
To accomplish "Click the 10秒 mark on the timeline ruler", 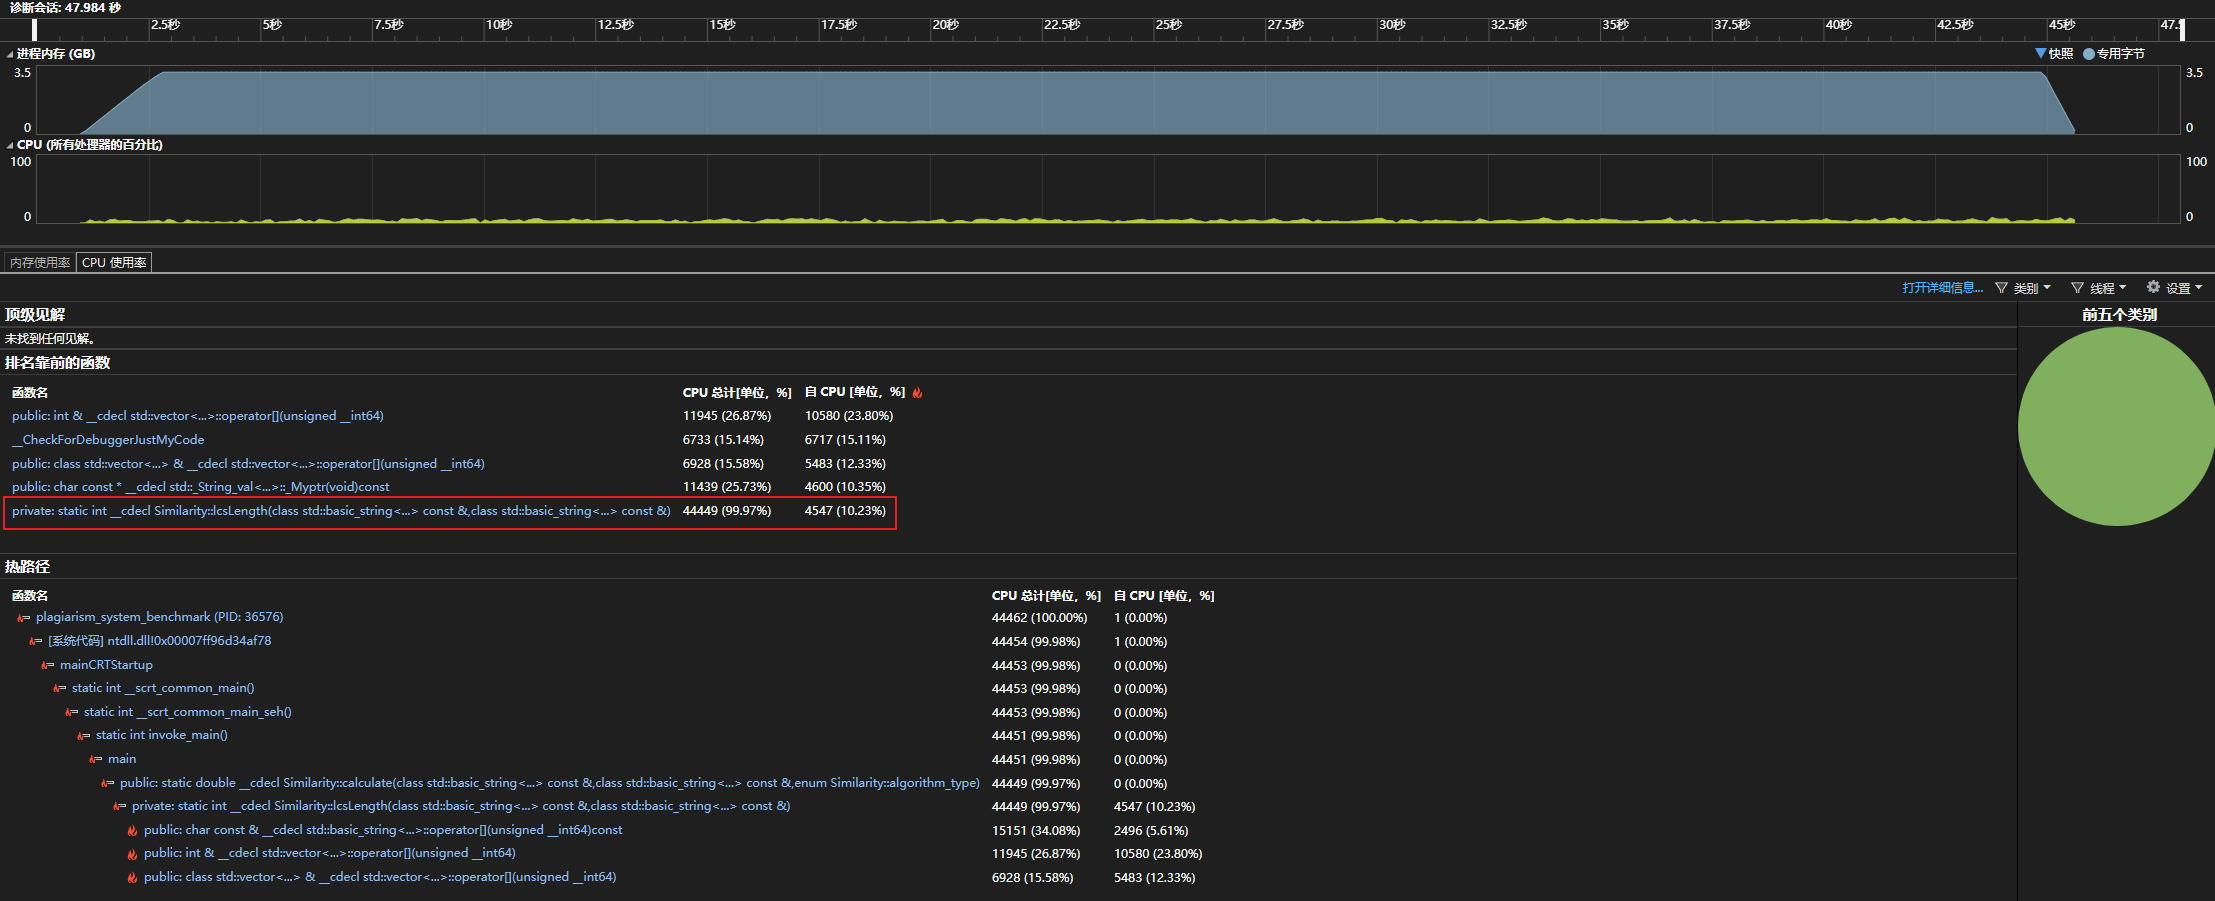I will coord(498,25).
